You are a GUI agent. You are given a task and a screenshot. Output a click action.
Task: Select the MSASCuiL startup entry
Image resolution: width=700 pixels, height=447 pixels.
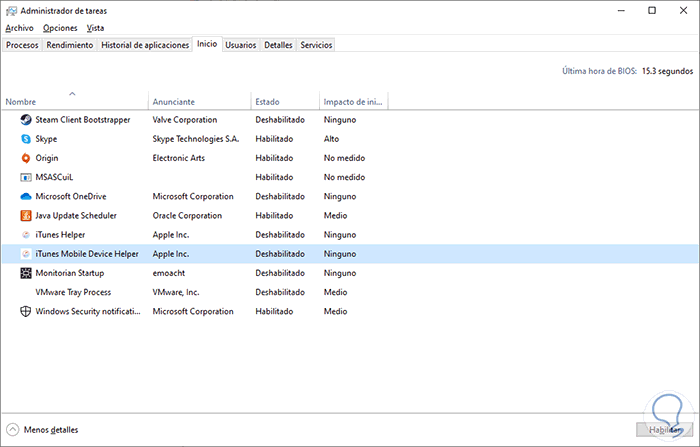click(55, 177)
